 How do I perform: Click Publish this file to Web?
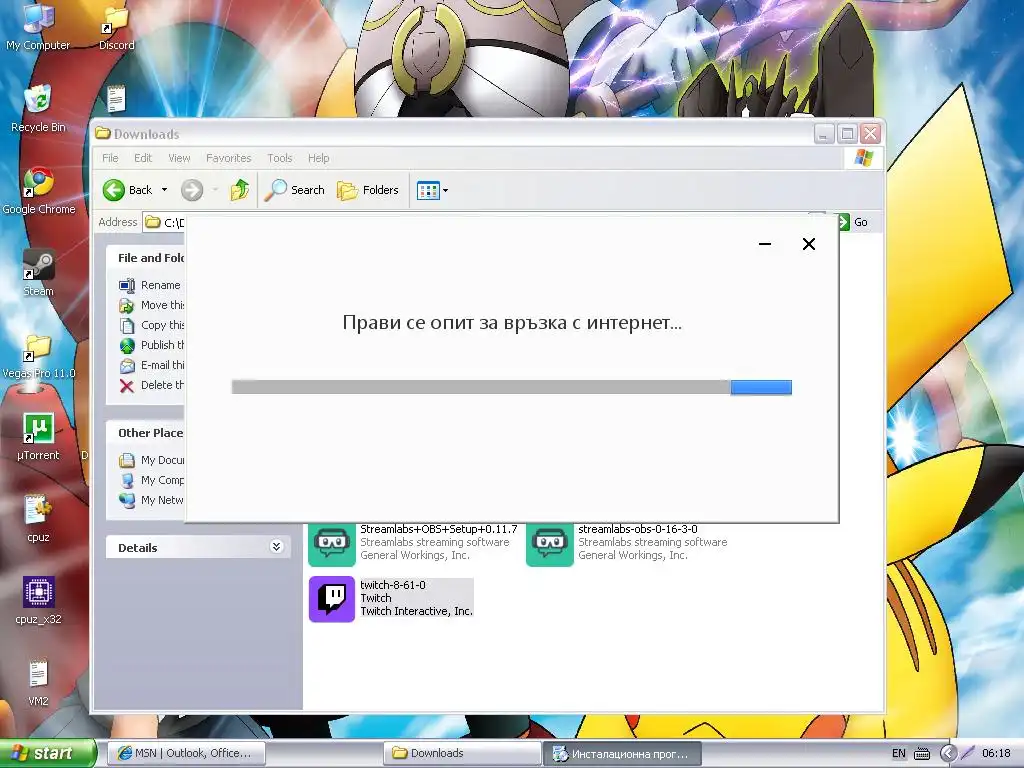pyautogui.click(x=152, y=345)
